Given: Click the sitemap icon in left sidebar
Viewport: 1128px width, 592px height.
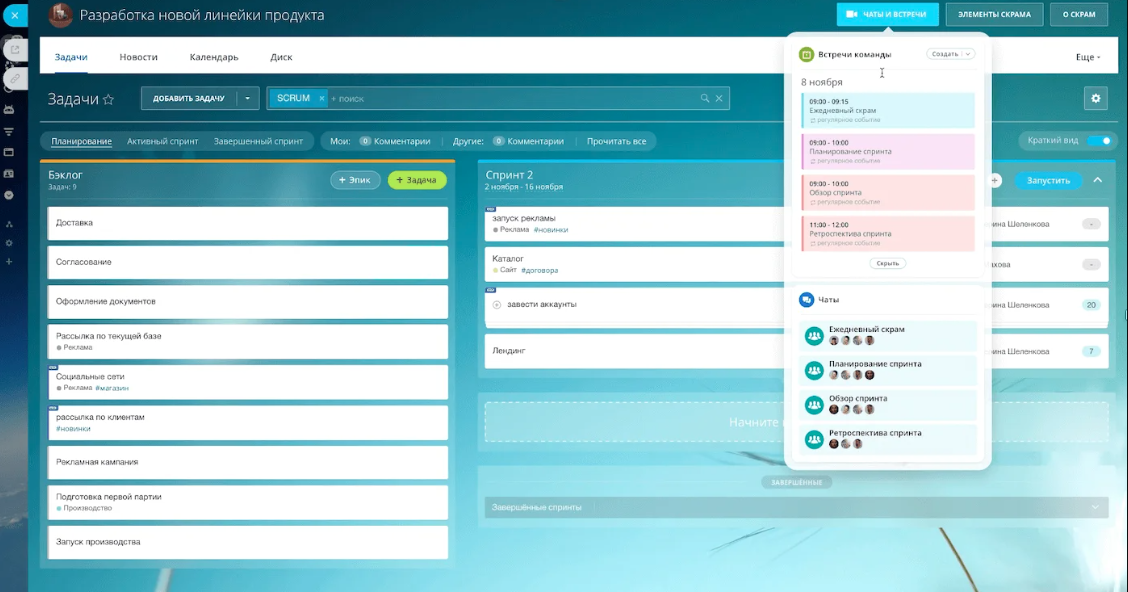Looking at the screenshot, I should [9, 224].
